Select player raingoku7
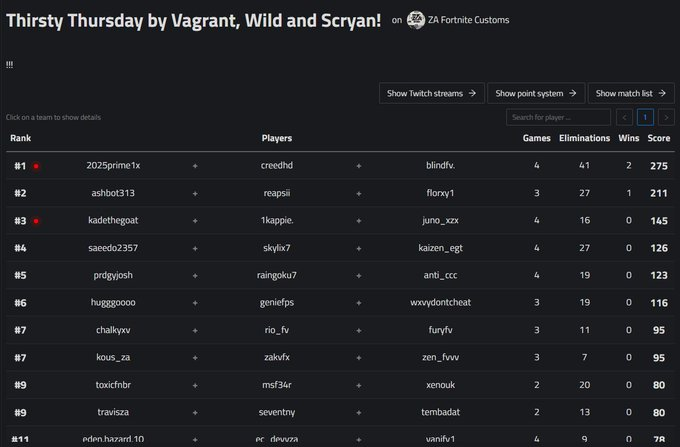 [277, 275]
